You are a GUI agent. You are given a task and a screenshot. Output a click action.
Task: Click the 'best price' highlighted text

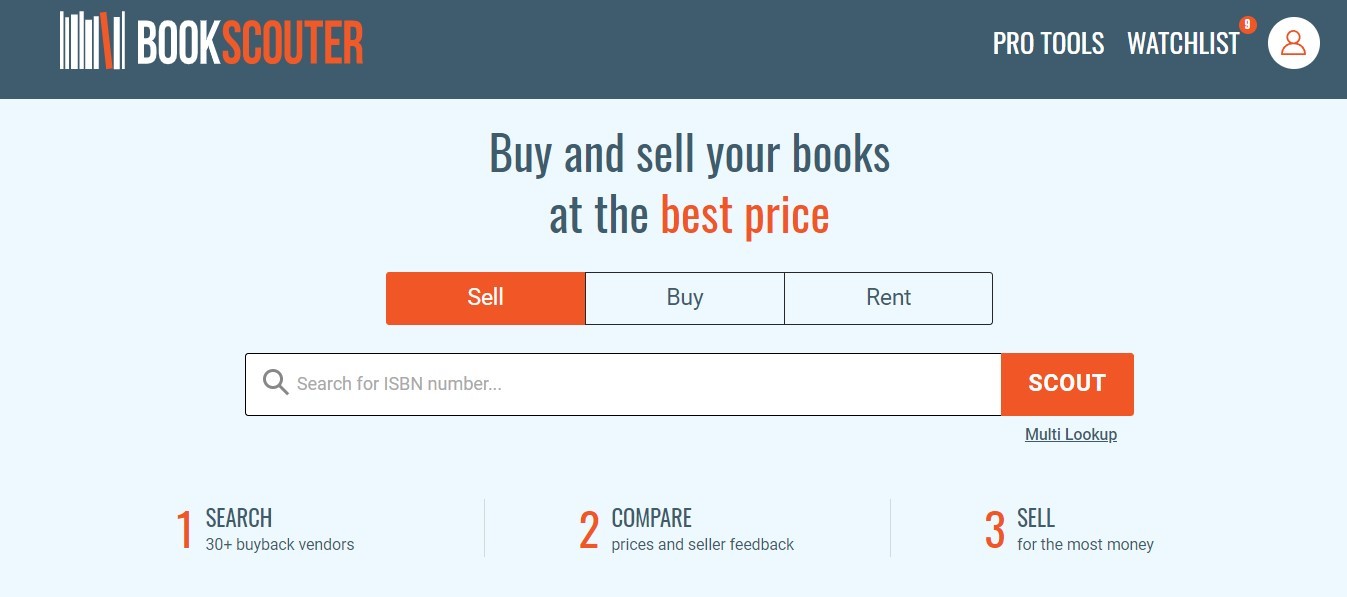[744, 214]
